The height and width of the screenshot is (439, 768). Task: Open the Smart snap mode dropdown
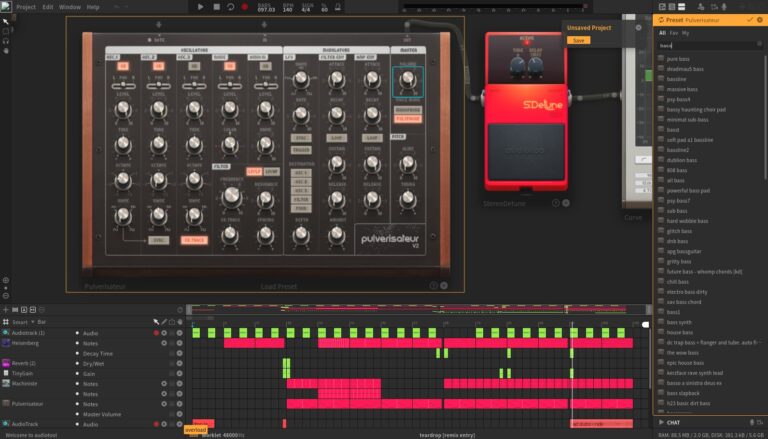click(23, 322)
